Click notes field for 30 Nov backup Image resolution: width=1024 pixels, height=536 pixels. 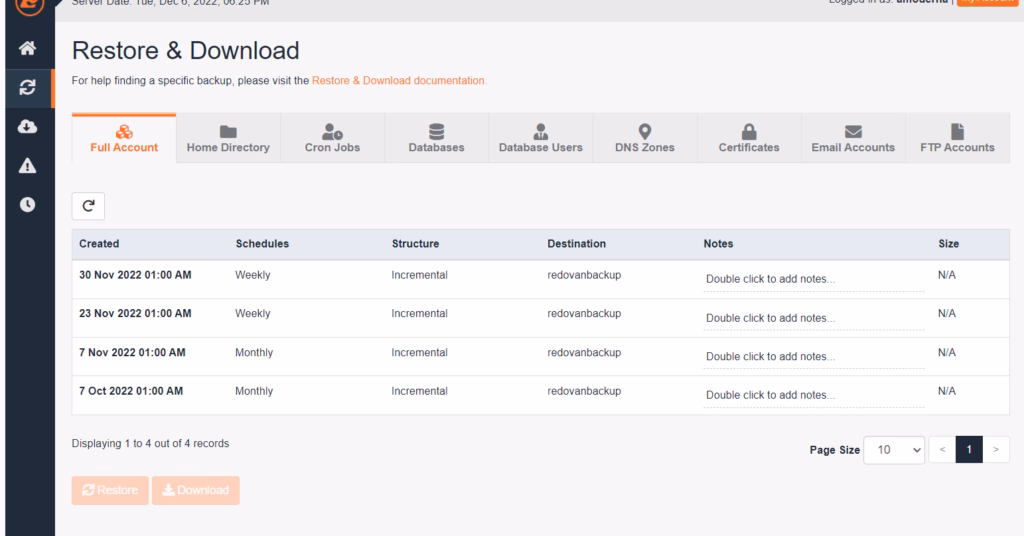pos(814,279)
